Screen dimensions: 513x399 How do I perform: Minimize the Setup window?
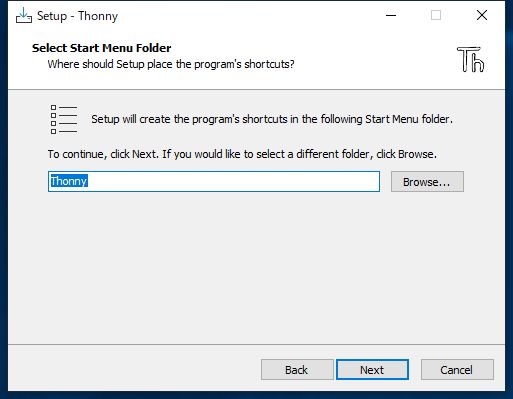(391, 15)
